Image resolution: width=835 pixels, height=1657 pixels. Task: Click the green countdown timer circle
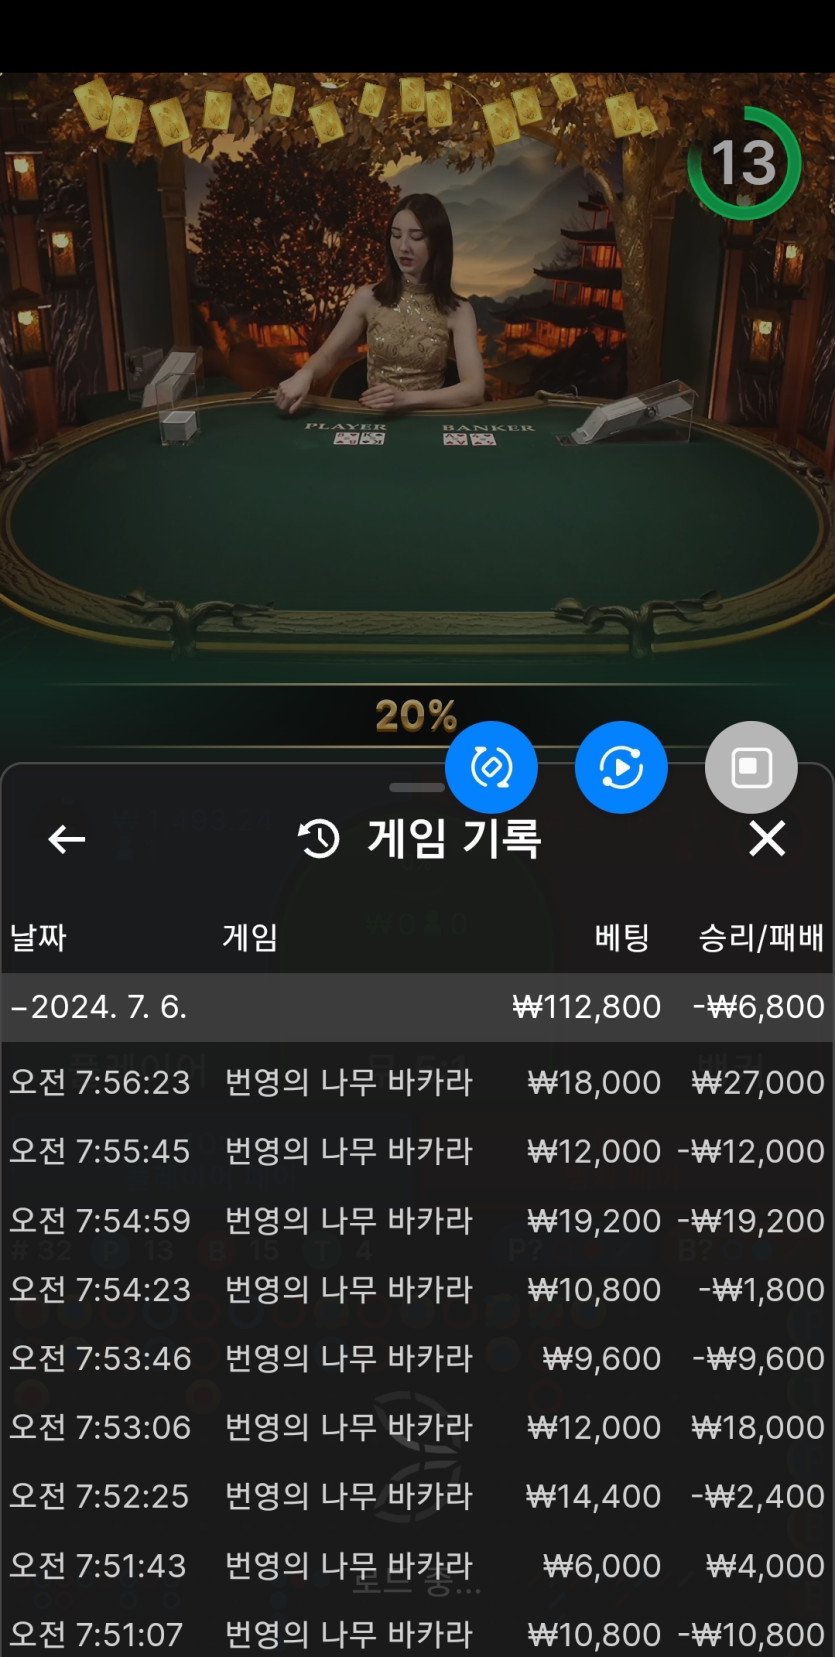[x=744, y=163]
